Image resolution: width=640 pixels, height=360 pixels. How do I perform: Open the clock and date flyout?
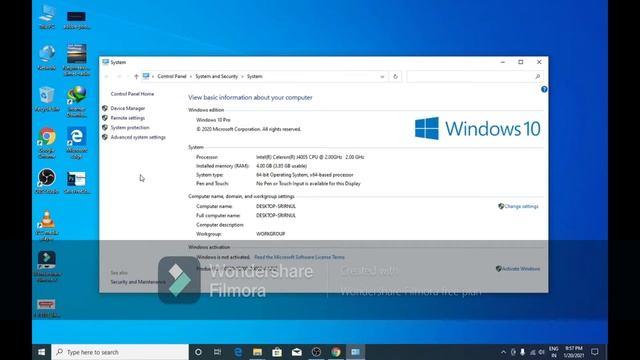(x=573, y=352)
